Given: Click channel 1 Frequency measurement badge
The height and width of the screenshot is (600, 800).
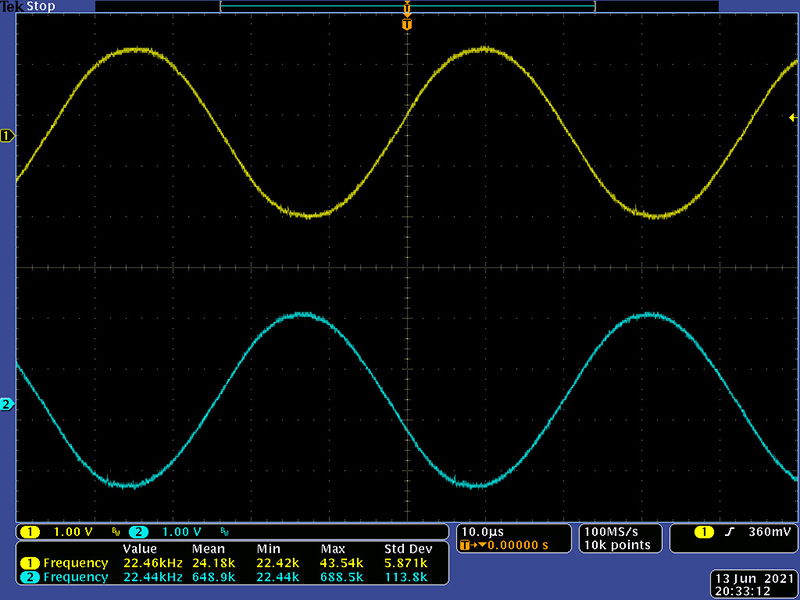Looking at the screenshot, I should (x=30, y=563).
